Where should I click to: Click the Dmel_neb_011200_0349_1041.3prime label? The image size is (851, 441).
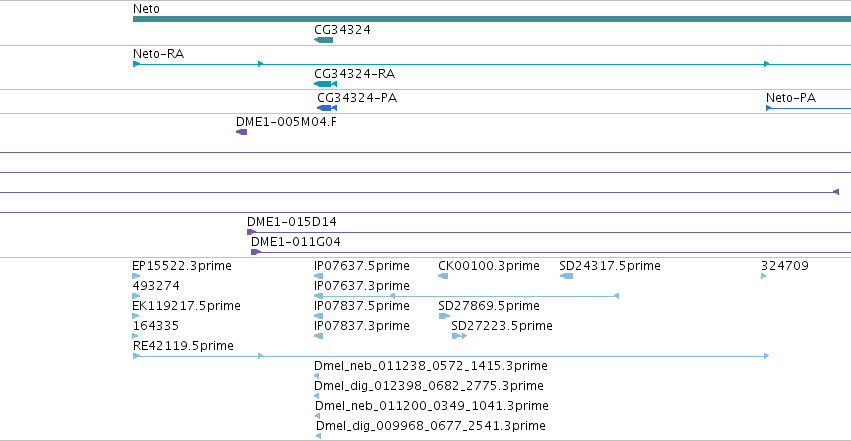(x=431, y=406)
